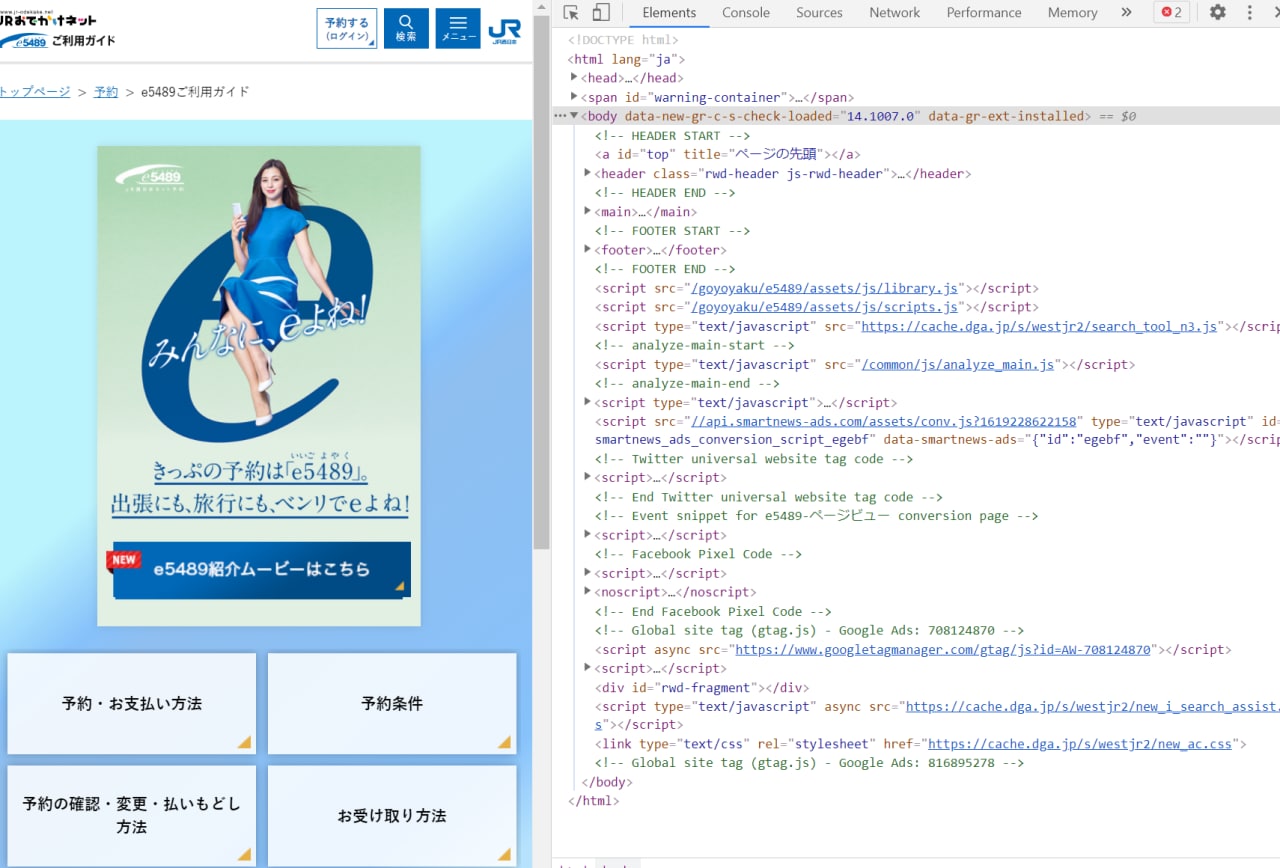Open the new_i_search_assist script link
Screen dimensions: 1280x868
click(x=1092, y=707)
